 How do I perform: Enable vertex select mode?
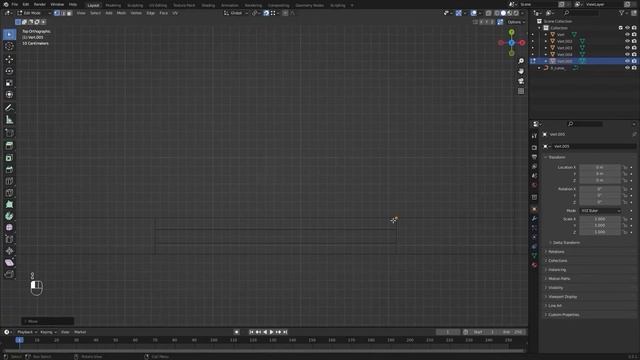click(x=57, y=13)
